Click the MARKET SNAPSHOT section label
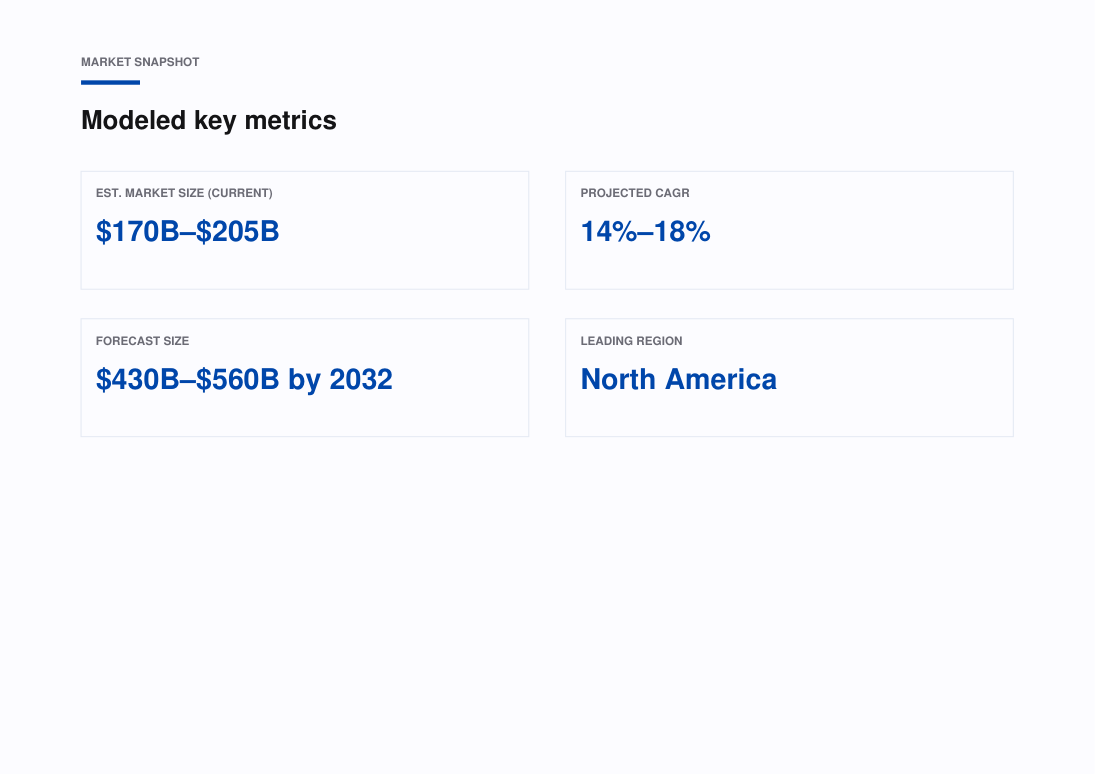Image resolution: width=1095 pixels, height=774 pixels. 140,62
